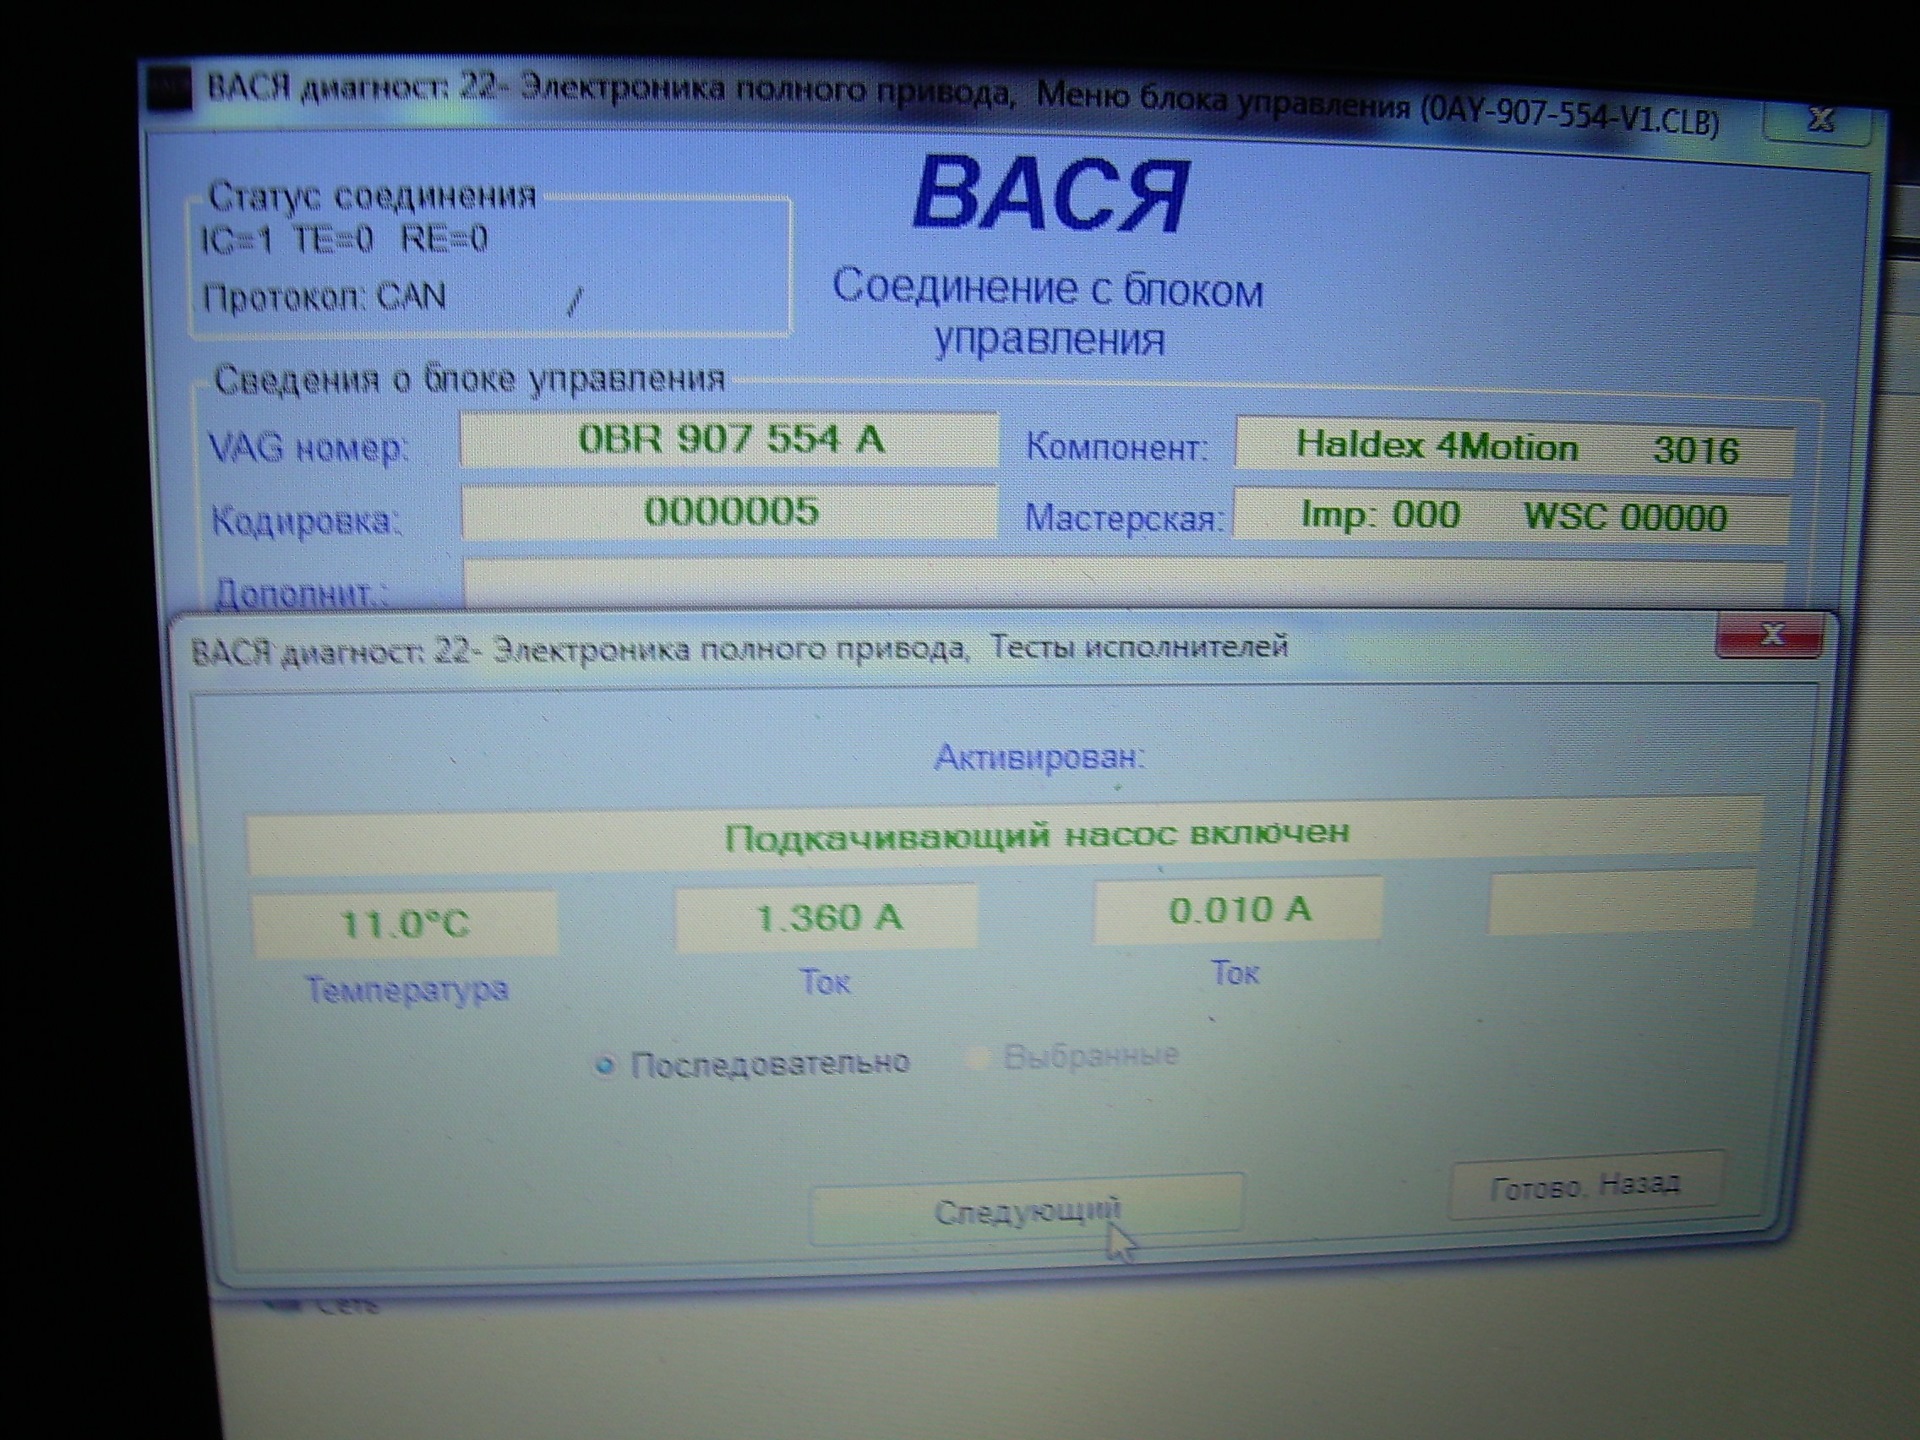1920x1440 pixels.
Task: Click the Готово, Назад button
Action: tap(1585, 1186)
